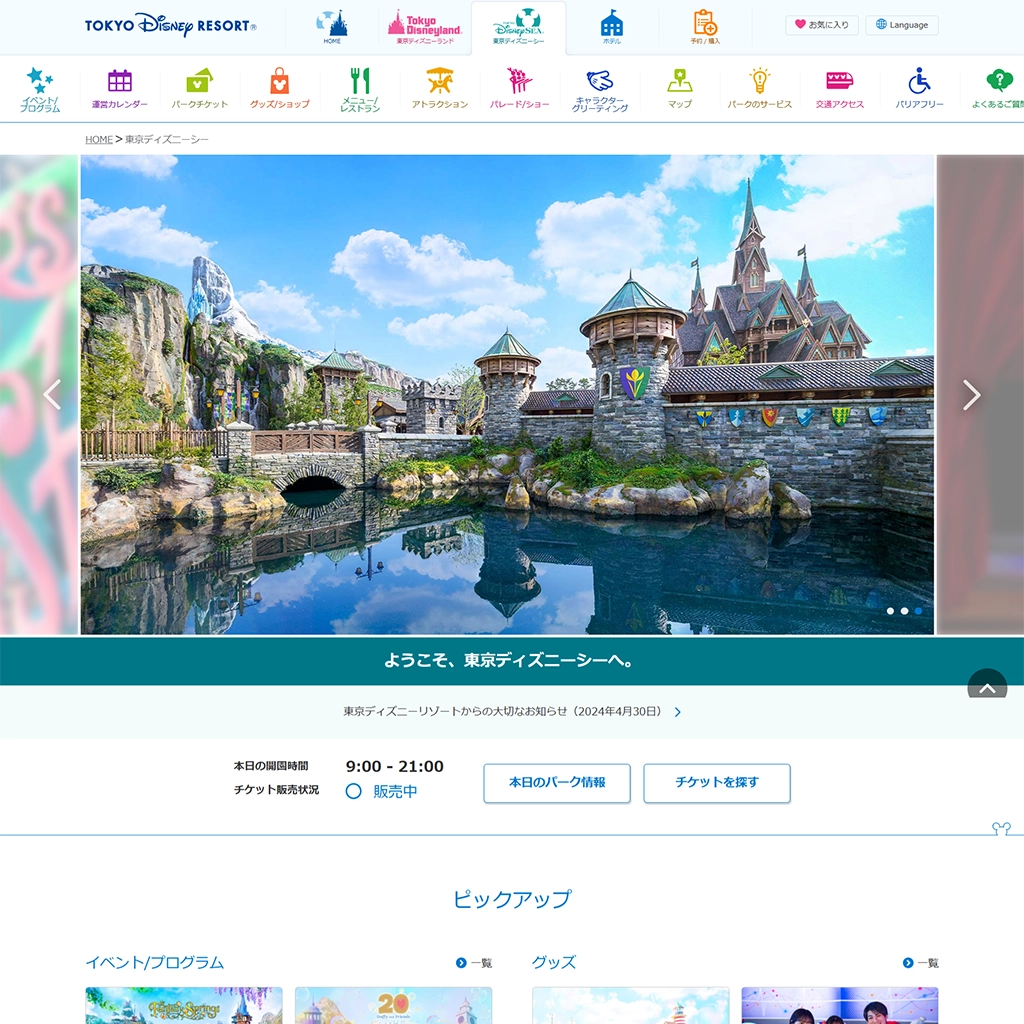The width and height of the screenshot is (1024, 1024).
Task: Click the scroll-to-top arrow button
Action: click(x=987, y=684)
